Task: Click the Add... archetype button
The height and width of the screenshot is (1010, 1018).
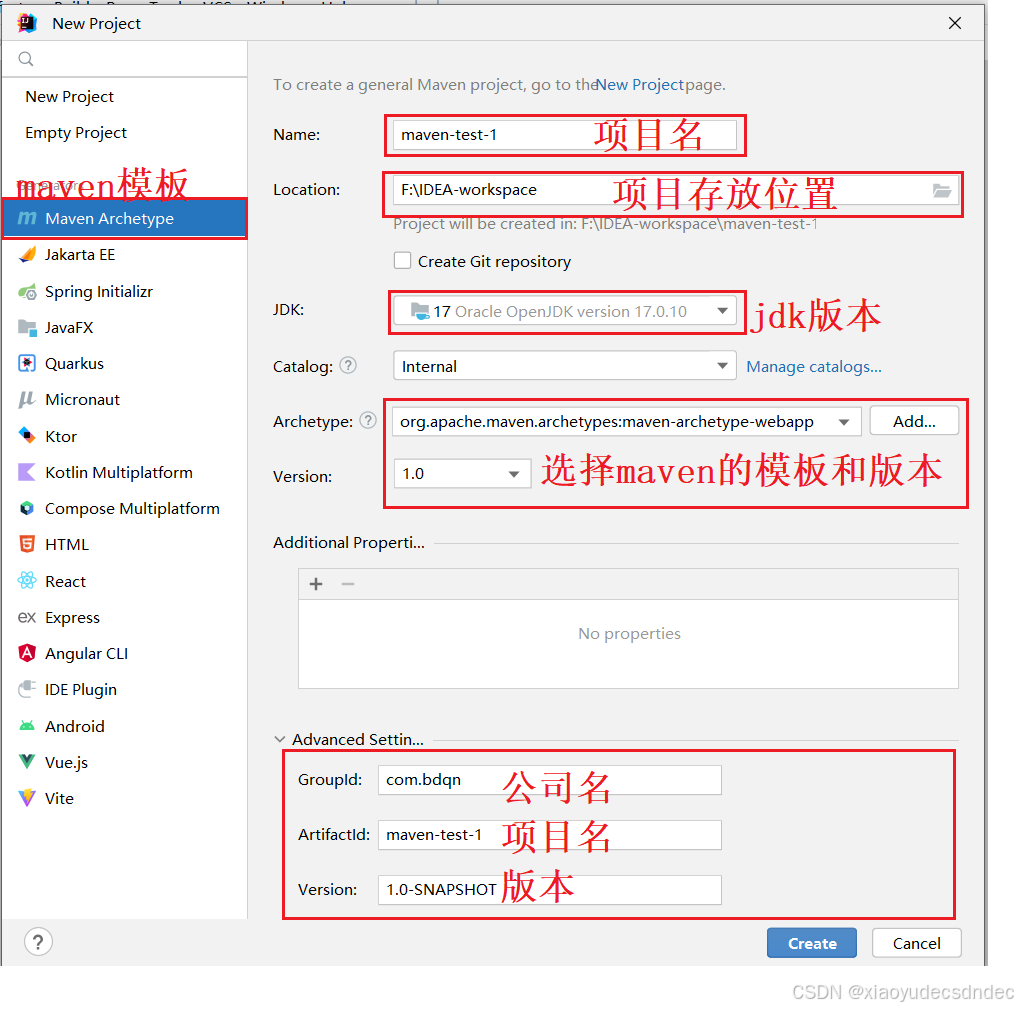Action: 914,421
